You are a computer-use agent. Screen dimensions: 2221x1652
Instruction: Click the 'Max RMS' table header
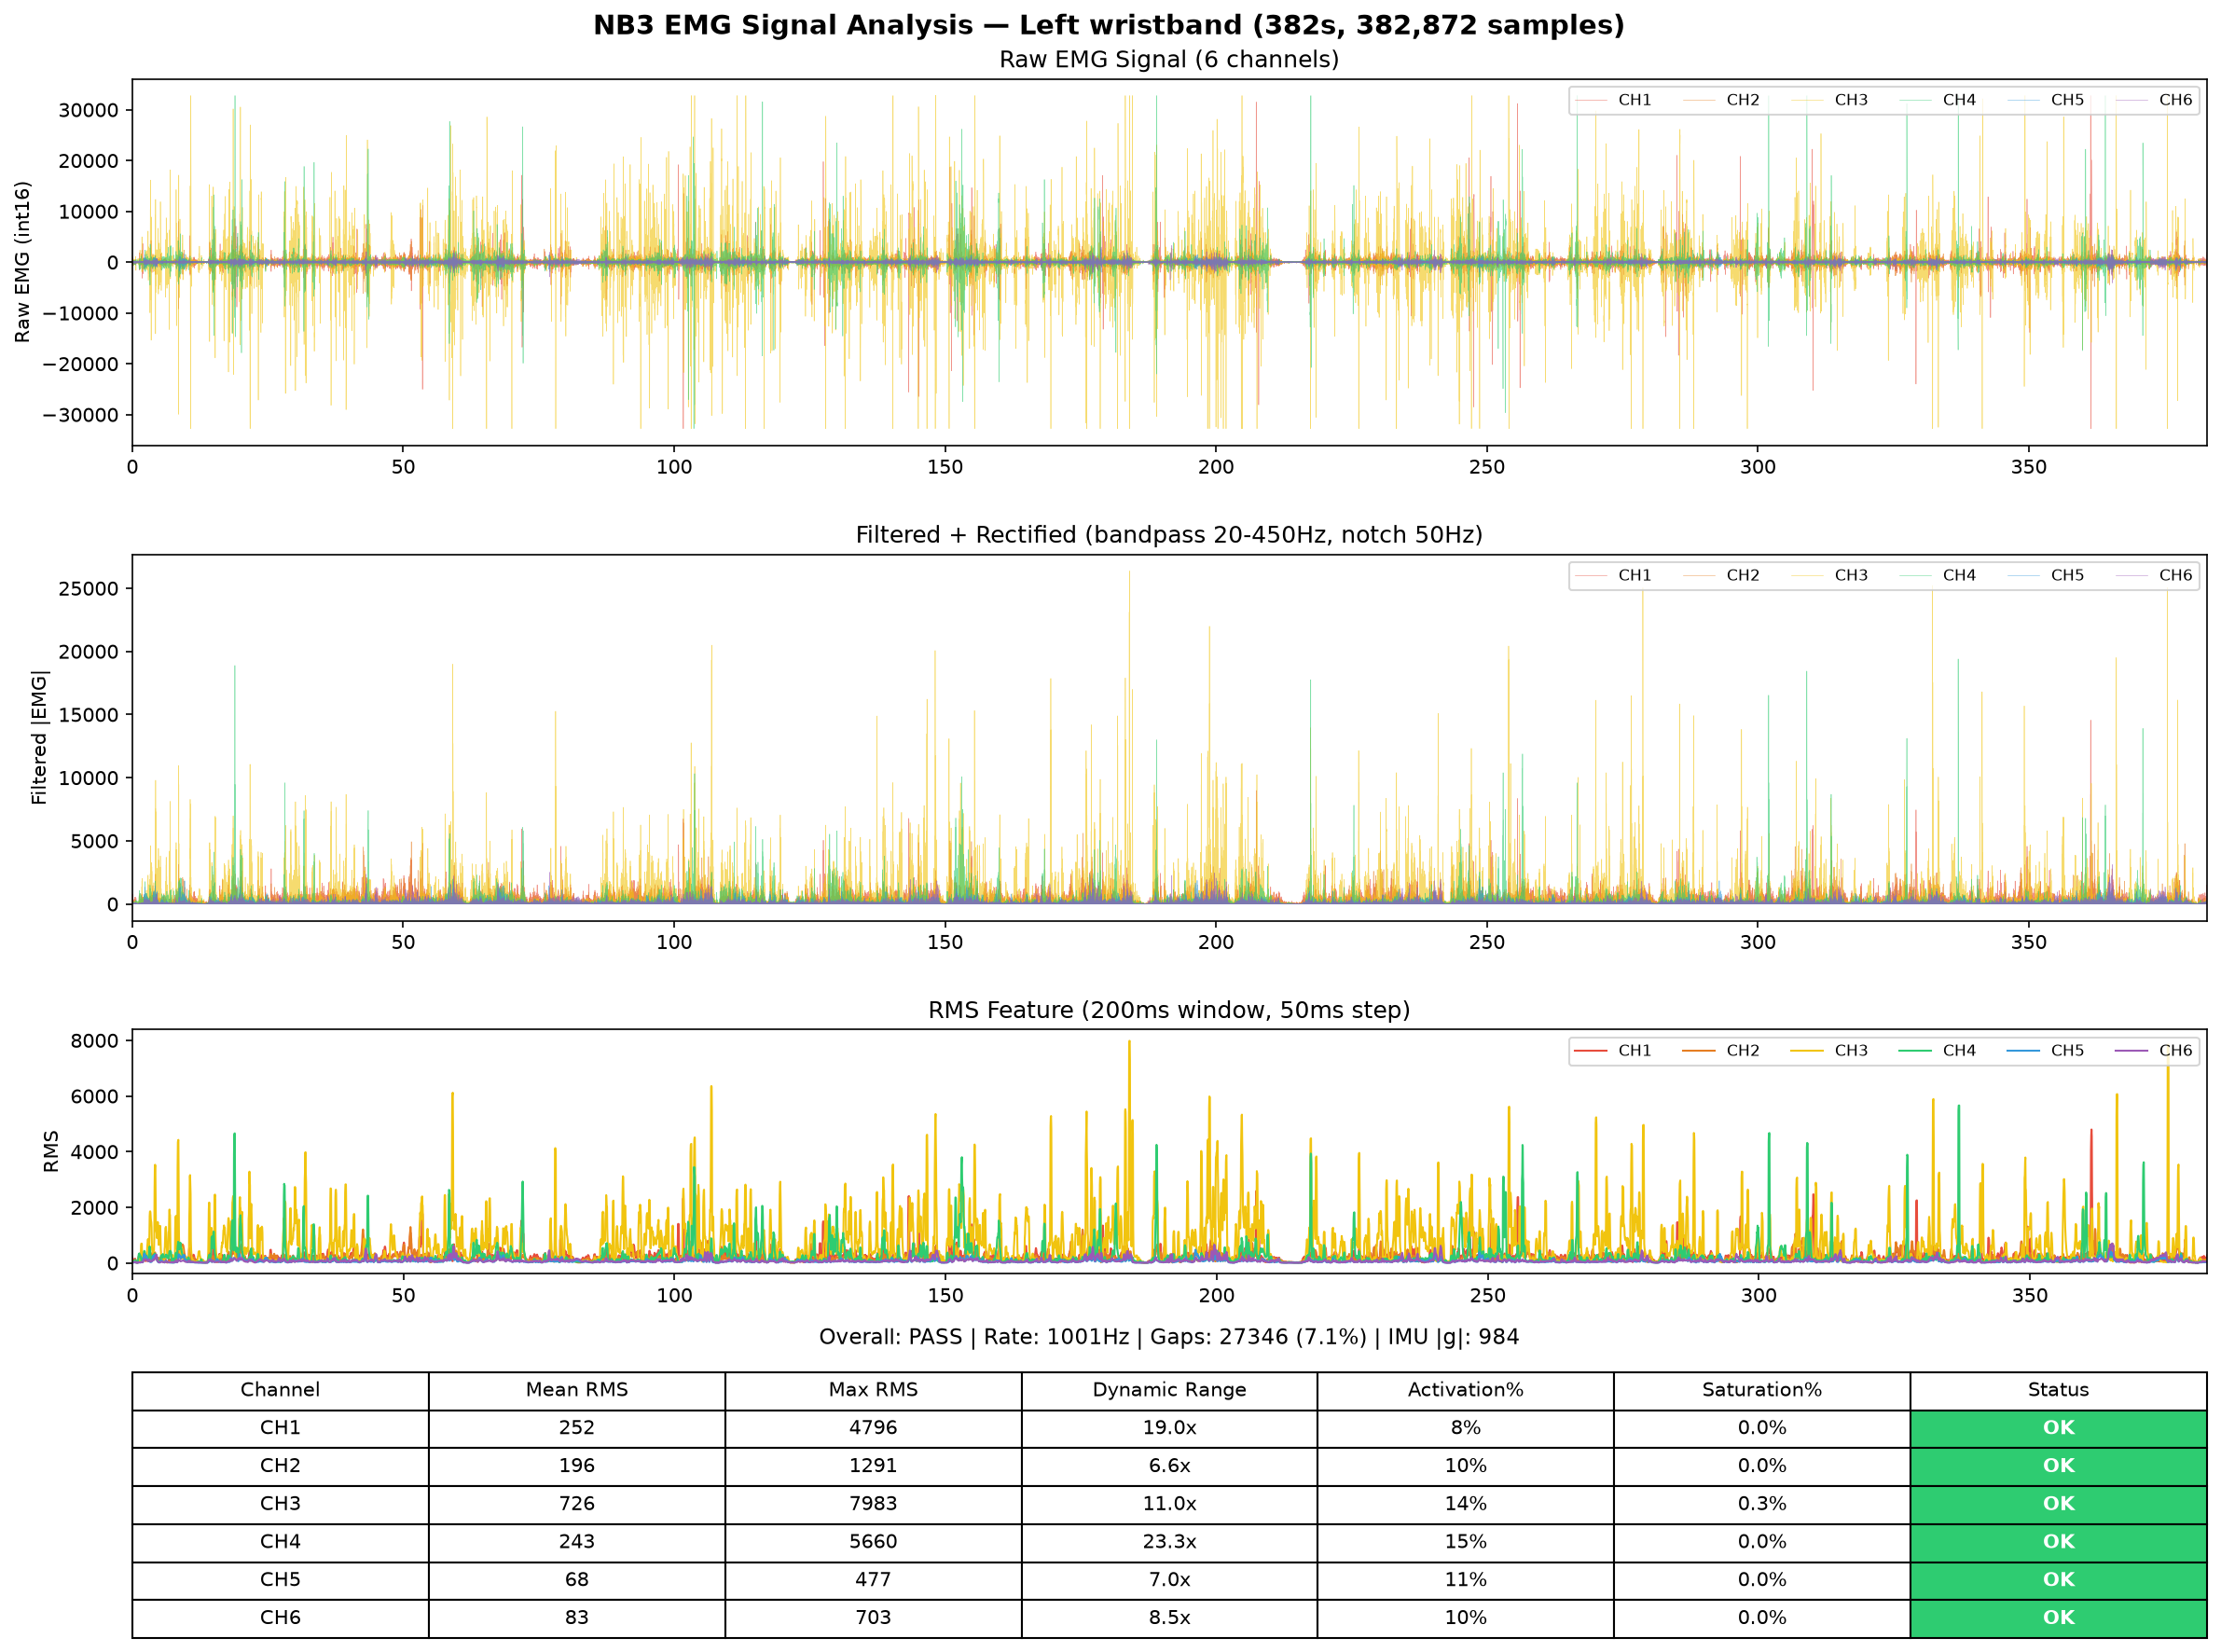point(873,1390)
